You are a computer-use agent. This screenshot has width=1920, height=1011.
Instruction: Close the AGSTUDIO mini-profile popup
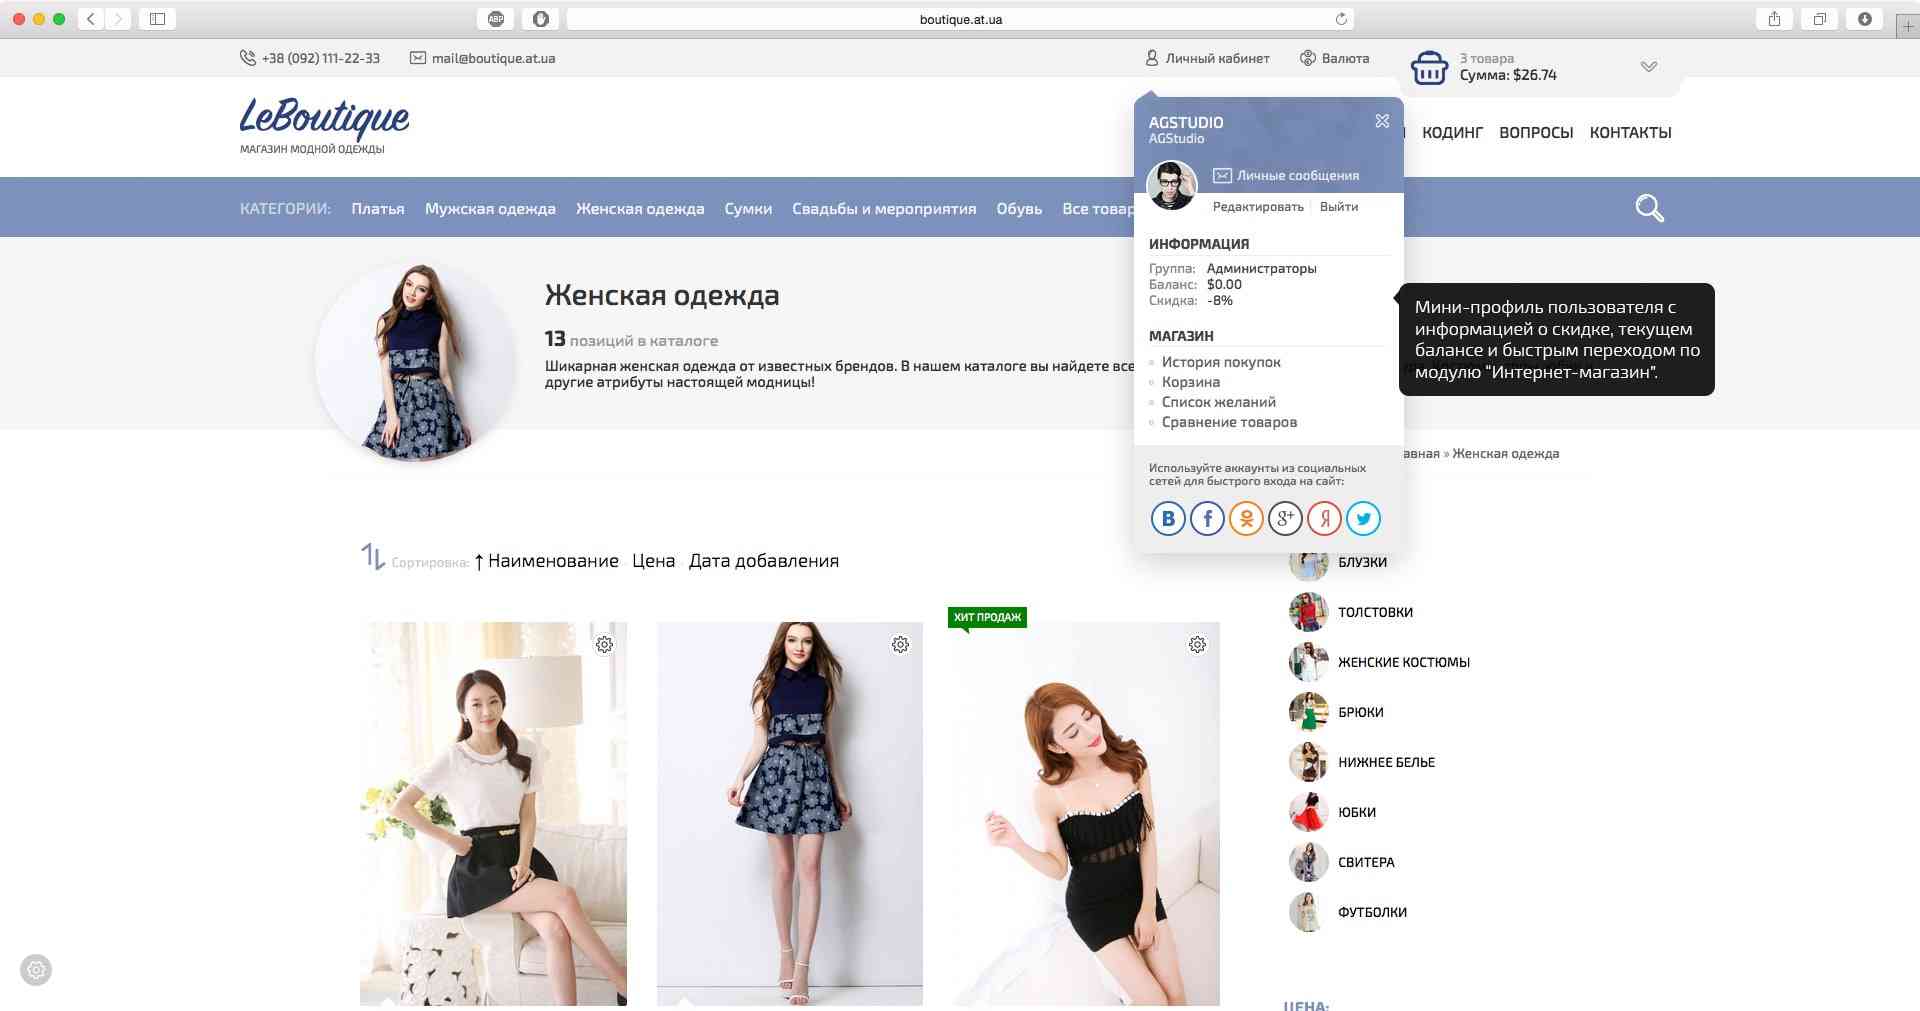pyautogui.click(x=1382, y=121)
